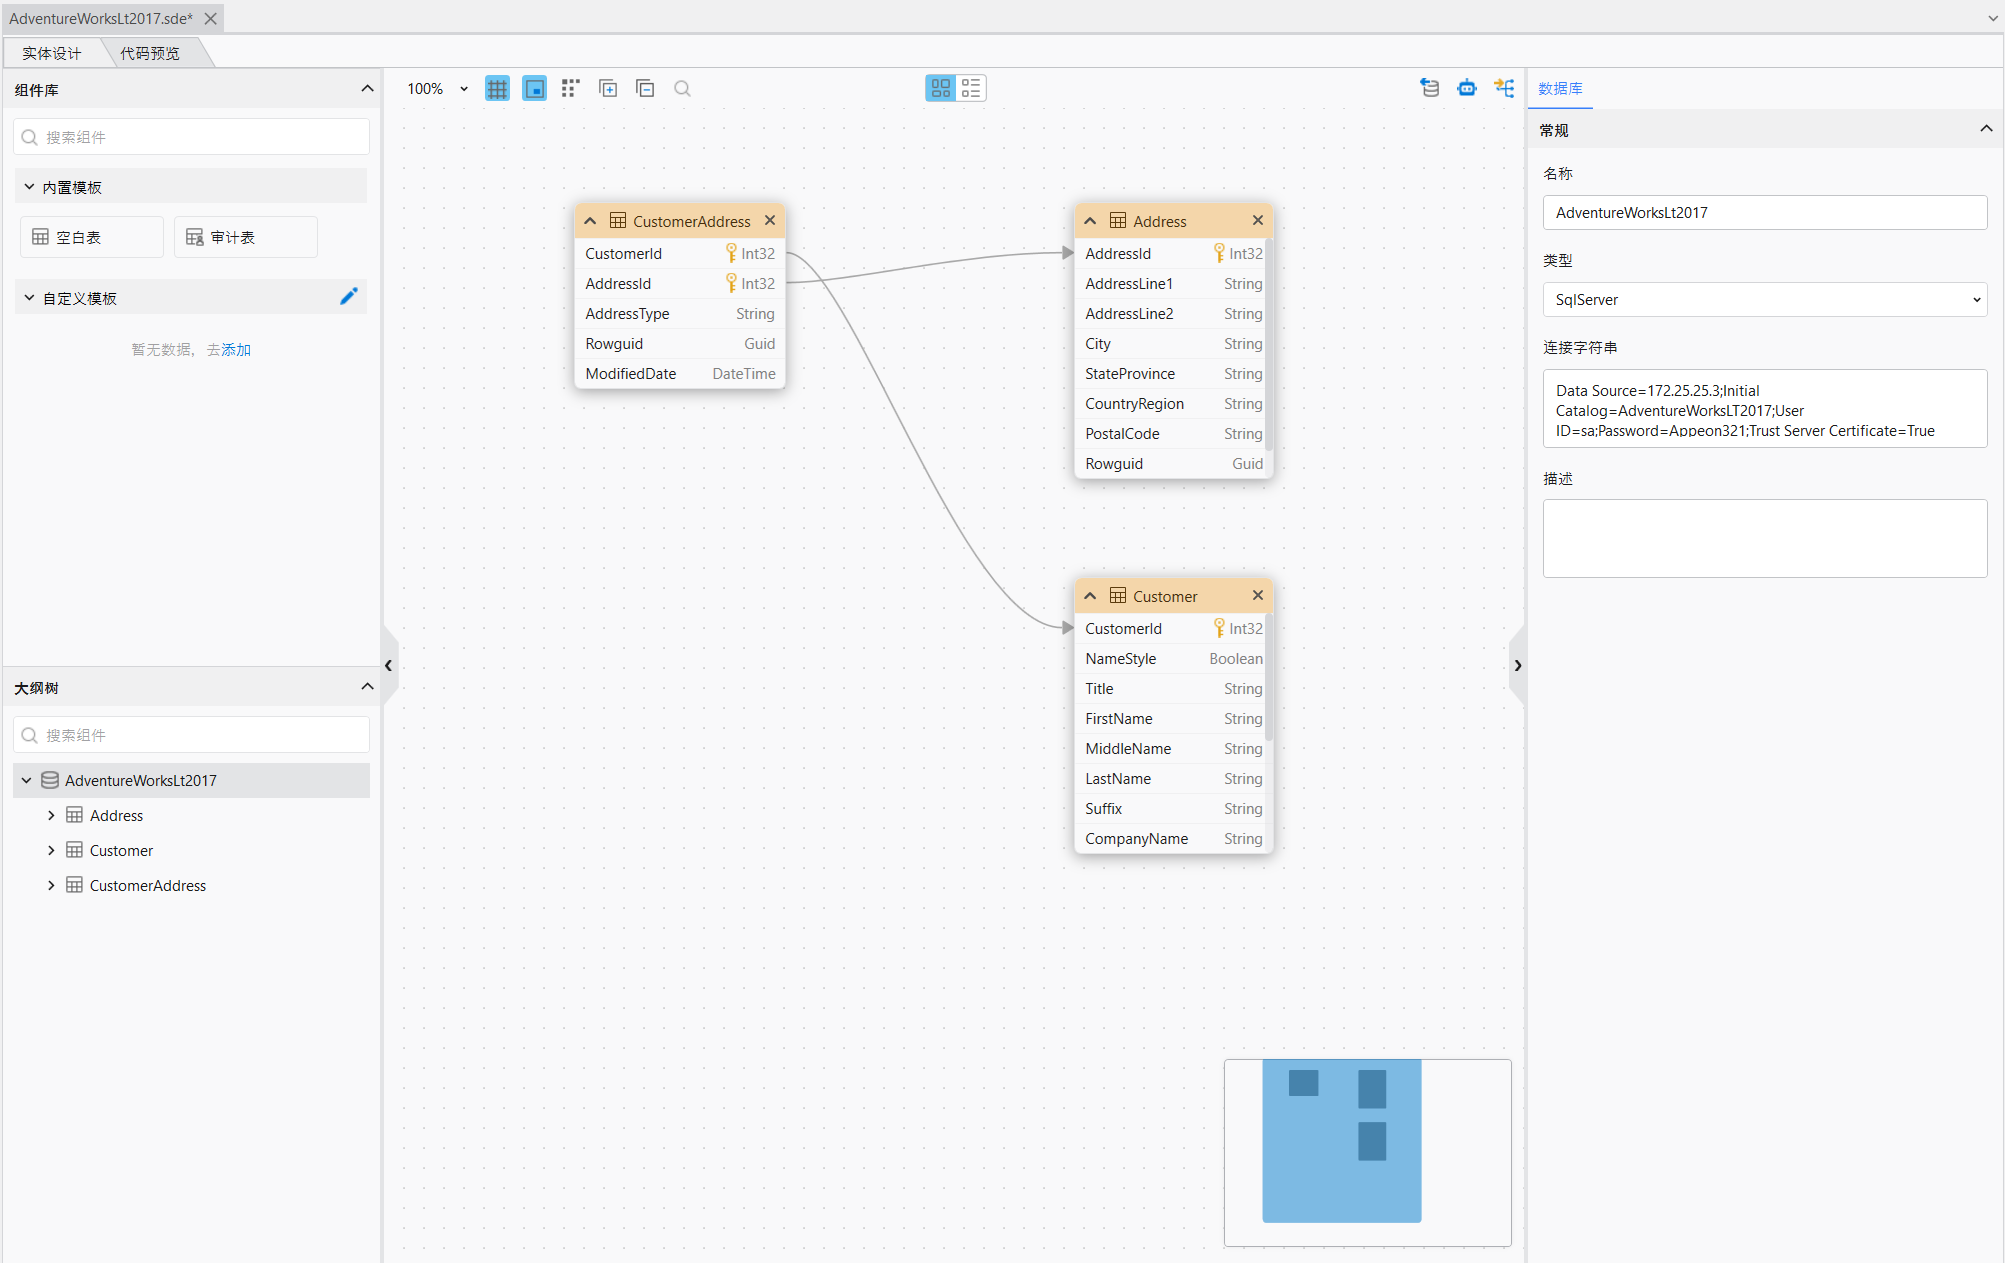Open the SqlServer type dropdown
Screen dimensions: 2005x1263
1764,300
